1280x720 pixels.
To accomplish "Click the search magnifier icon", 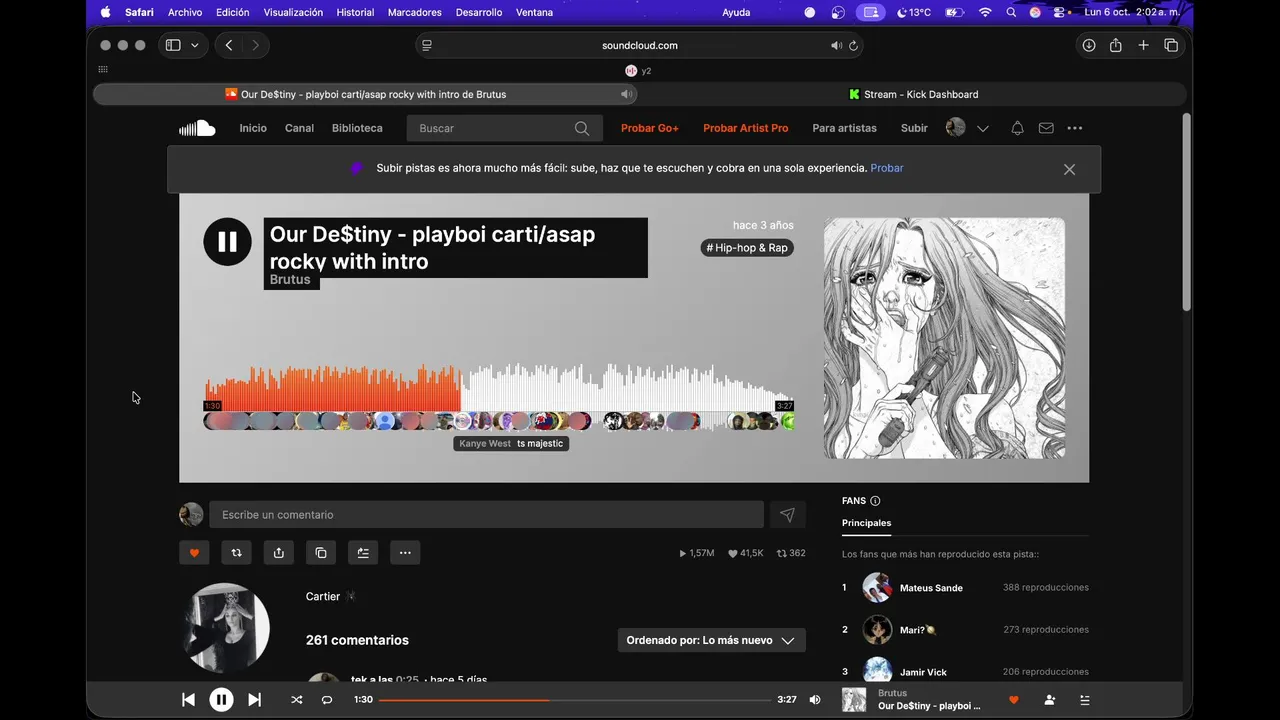I will click(x=582, y=128).
